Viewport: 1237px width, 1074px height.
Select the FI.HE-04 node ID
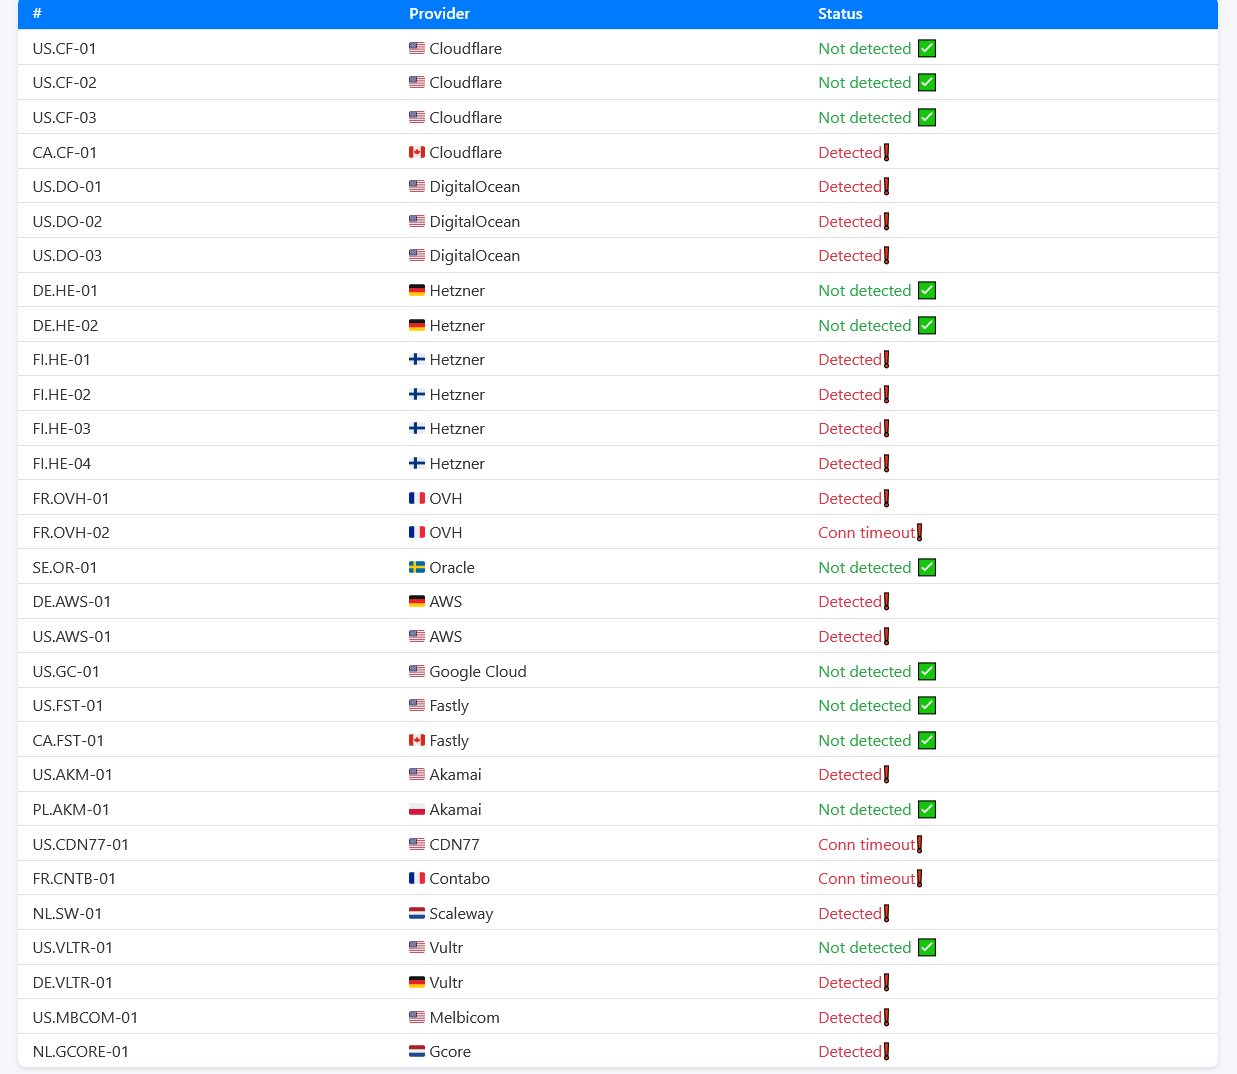coord(61,463)
